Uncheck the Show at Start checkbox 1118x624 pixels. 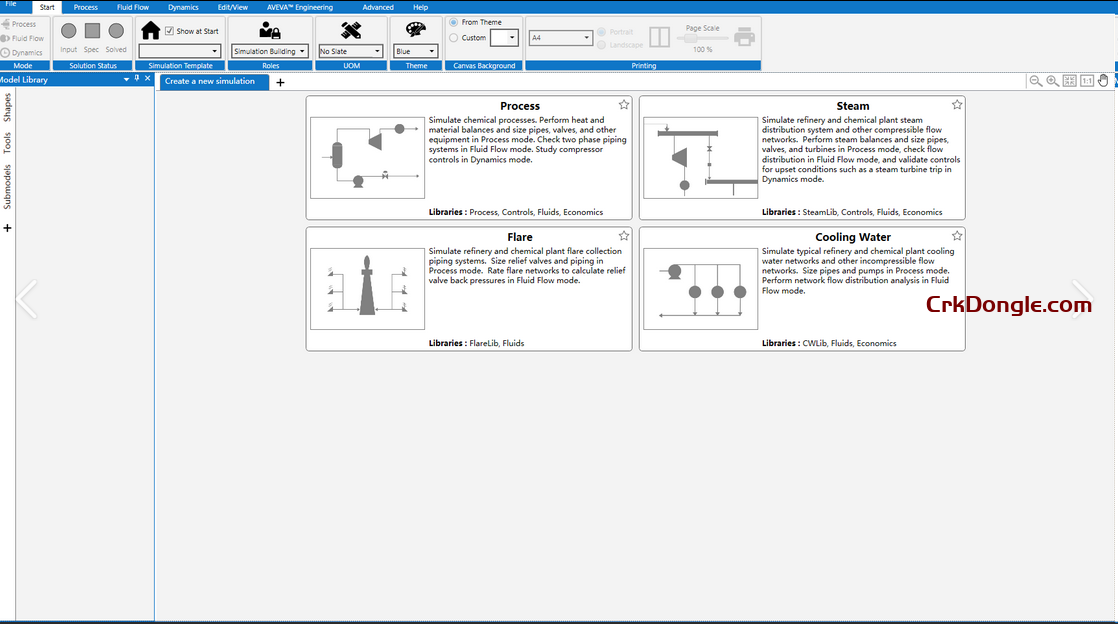coord(169,30)
